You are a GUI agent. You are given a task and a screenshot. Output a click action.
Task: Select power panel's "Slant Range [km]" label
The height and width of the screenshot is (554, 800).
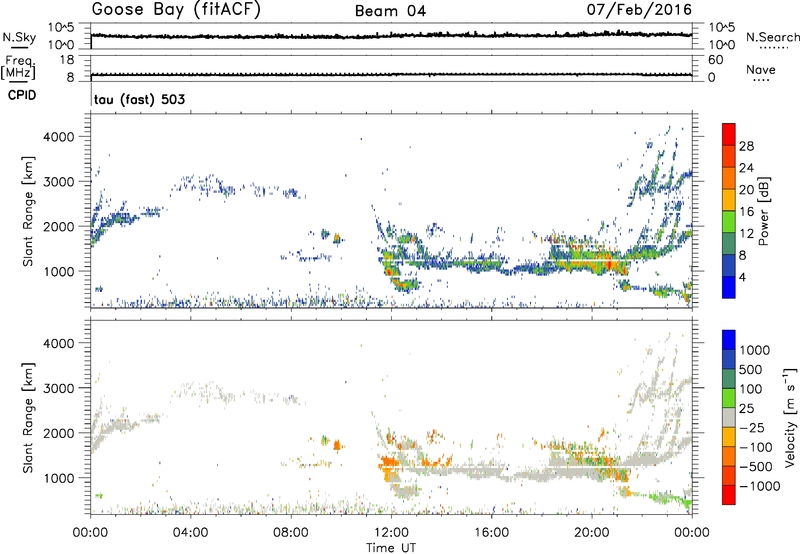28,211
